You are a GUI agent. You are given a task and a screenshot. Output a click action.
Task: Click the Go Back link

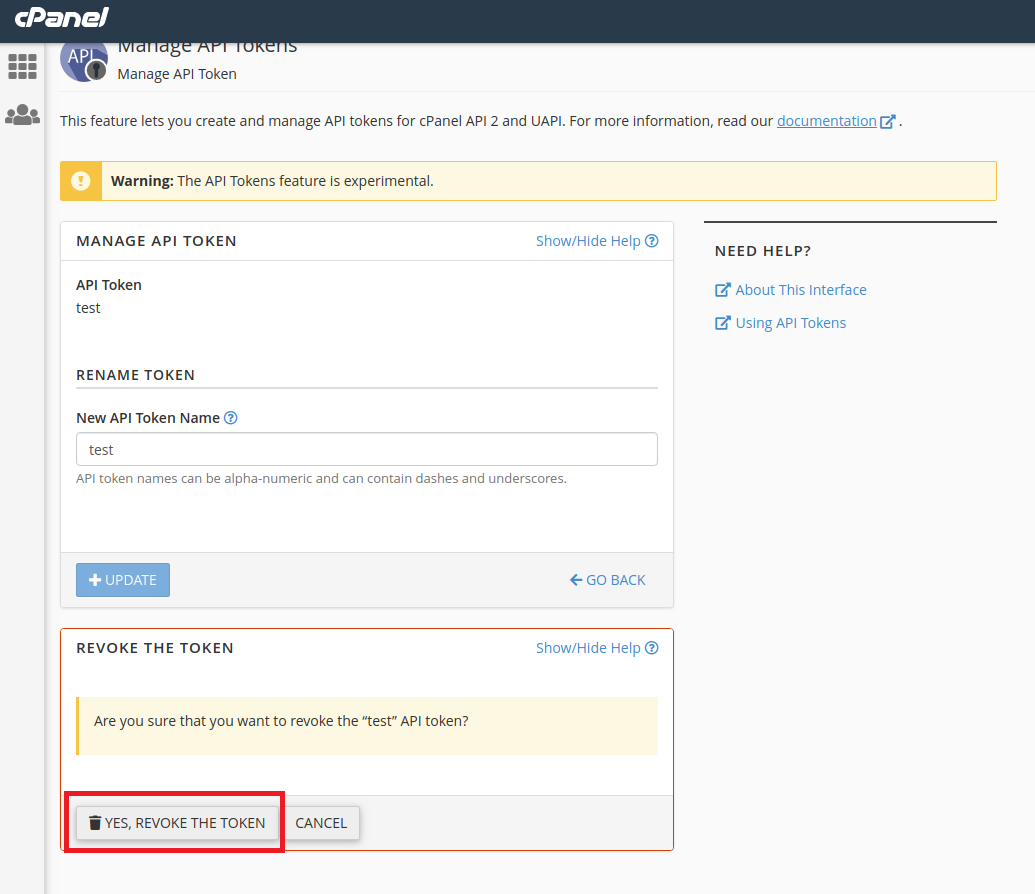click(x=607, y=579)
